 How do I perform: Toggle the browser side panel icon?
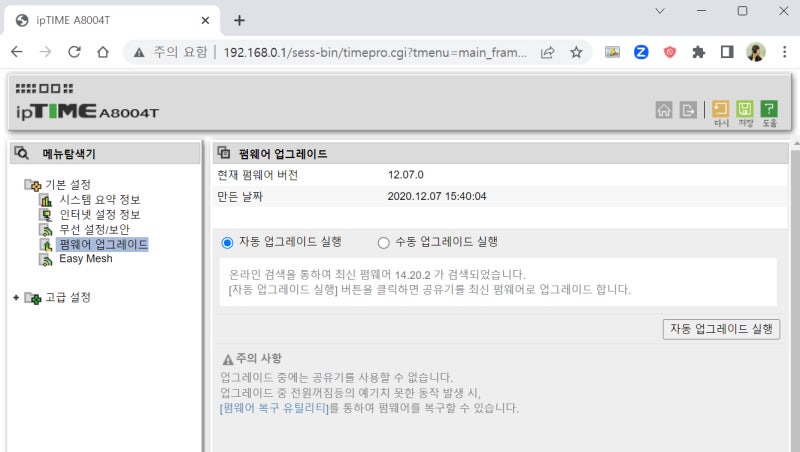click(x=727, y=52)
